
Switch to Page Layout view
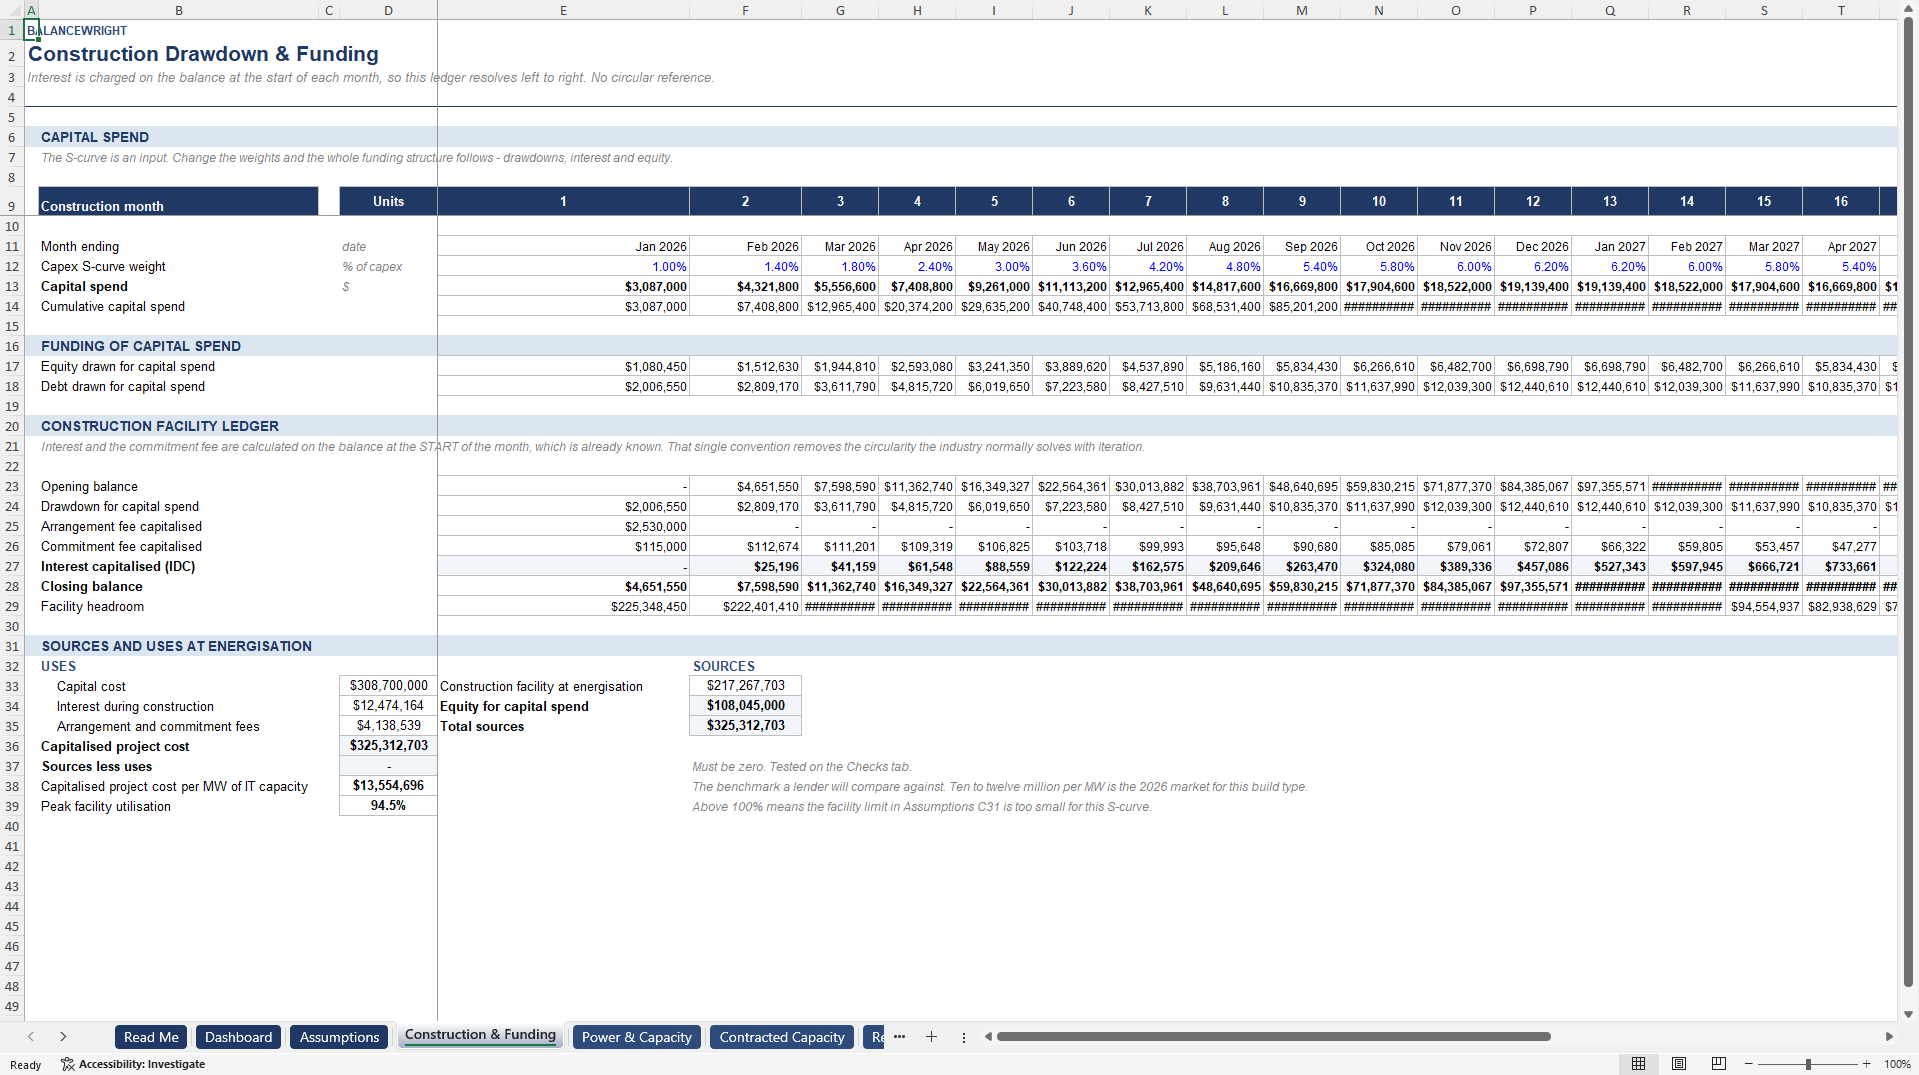pyautogui.click(x=1679, y=1064)
